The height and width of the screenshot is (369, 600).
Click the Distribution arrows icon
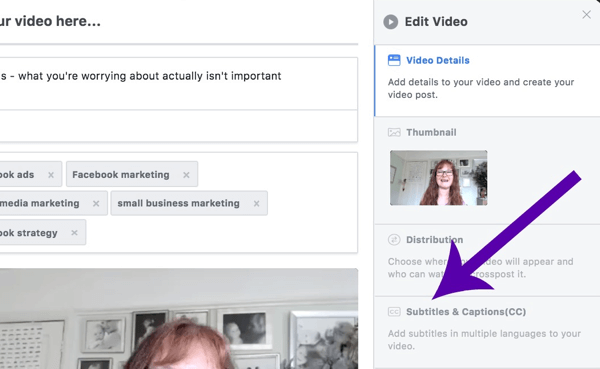394,240
